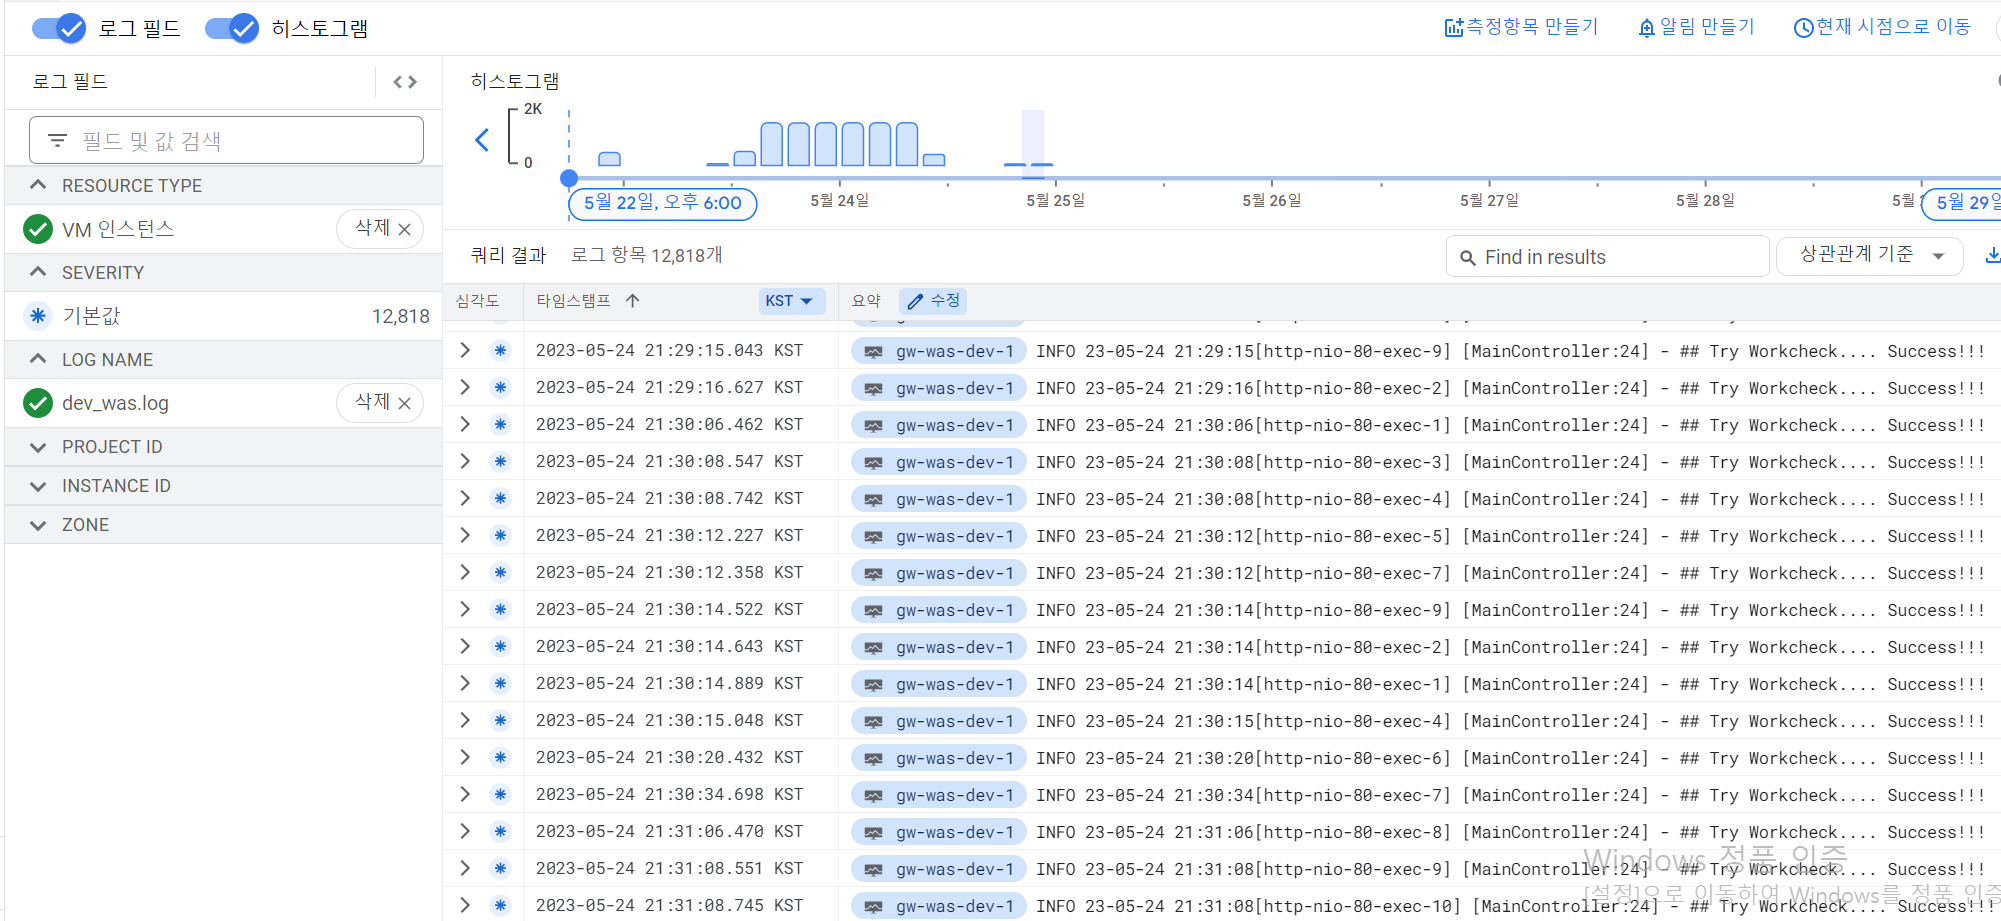Collapse log fields panel with angle brackets icon
2001x921 pixels.
click(405, 82)
